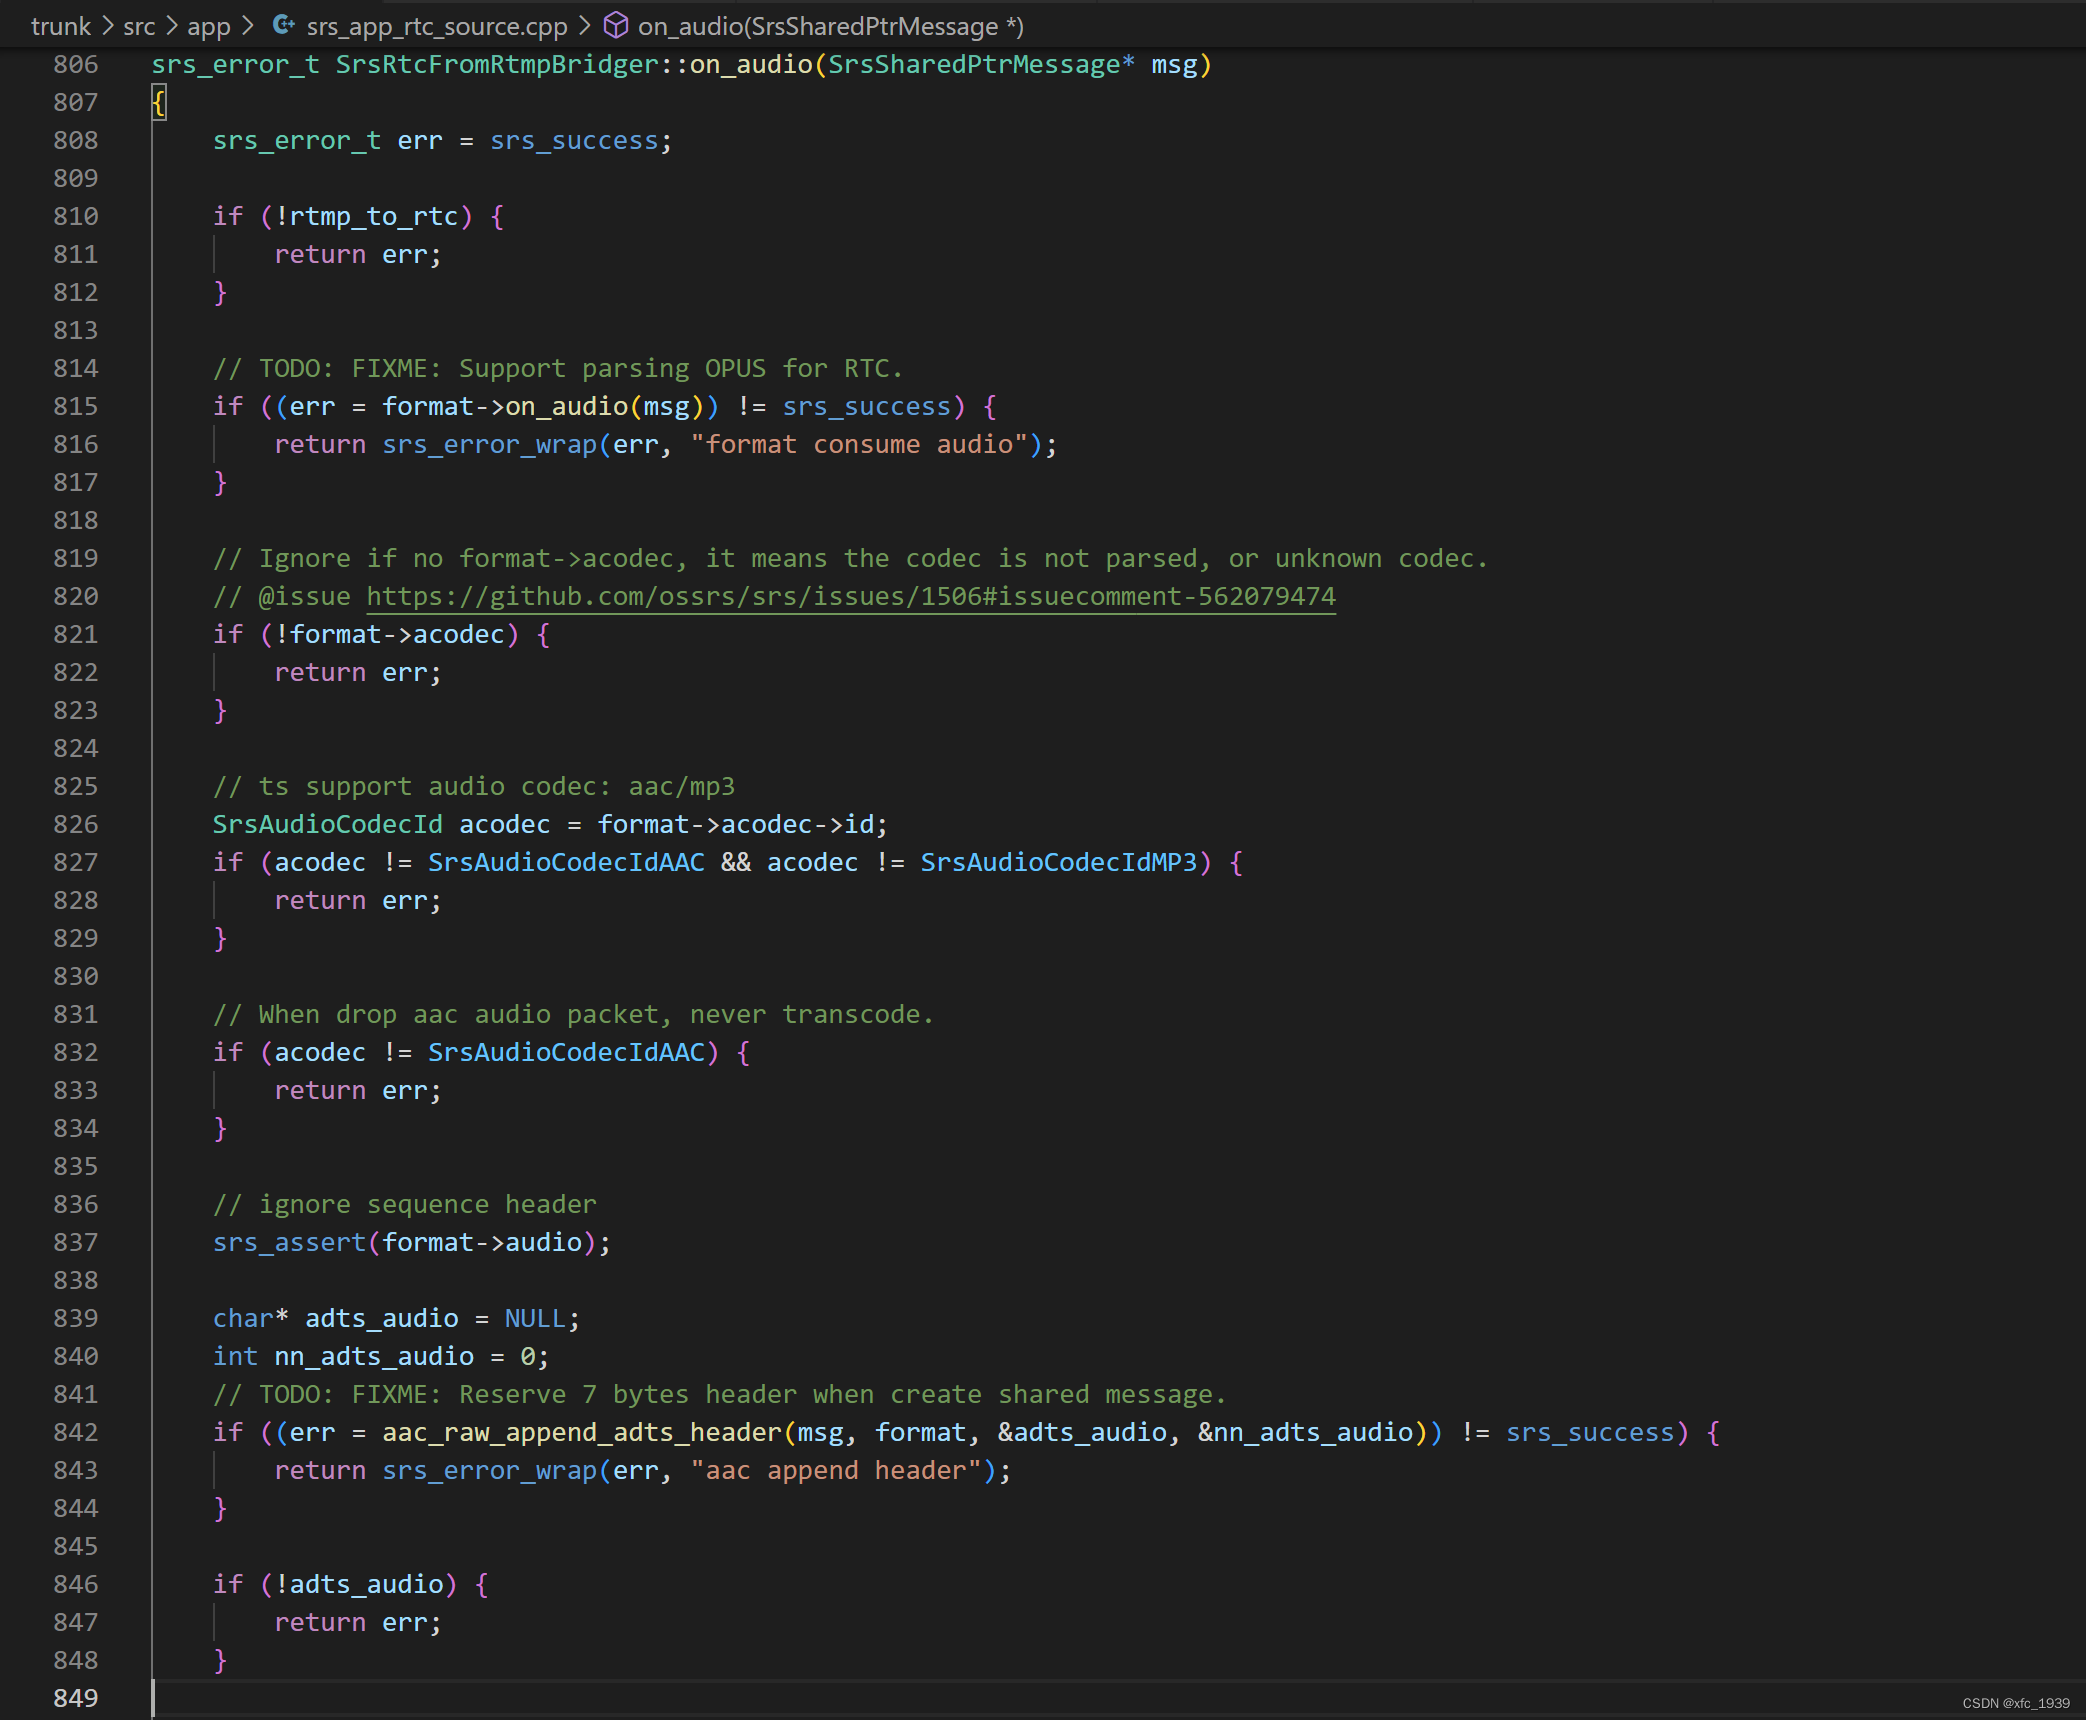Place cursor on the srs_assert call
This screenshot has width=2086, height=1720.
[289, 1242]
